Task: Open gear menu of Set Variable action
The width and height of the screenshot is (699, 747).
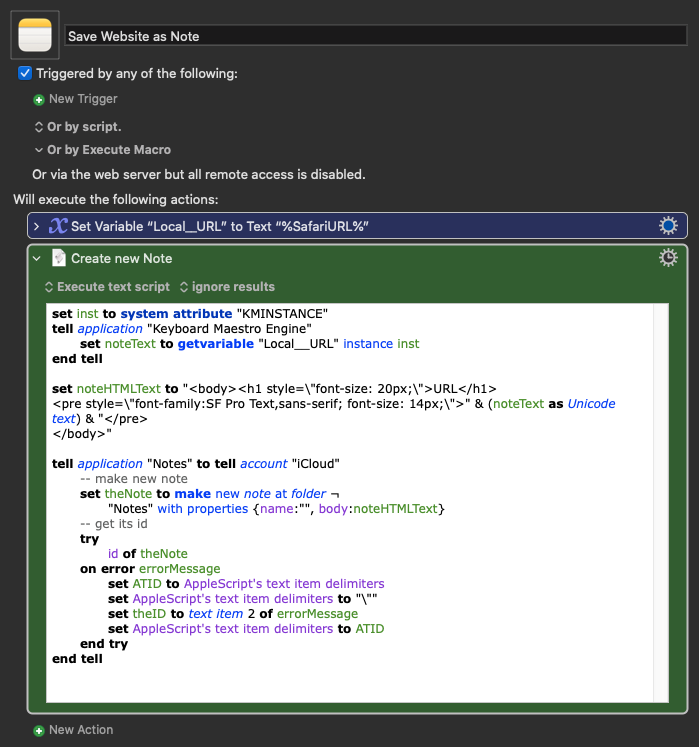Action: [668, 225]
